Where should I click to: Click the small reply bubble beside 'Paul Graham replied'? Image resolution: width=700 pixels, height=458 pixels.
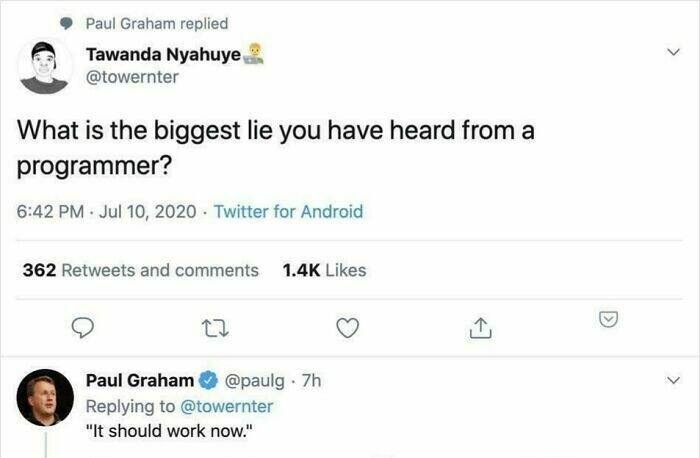click(66, 23)
